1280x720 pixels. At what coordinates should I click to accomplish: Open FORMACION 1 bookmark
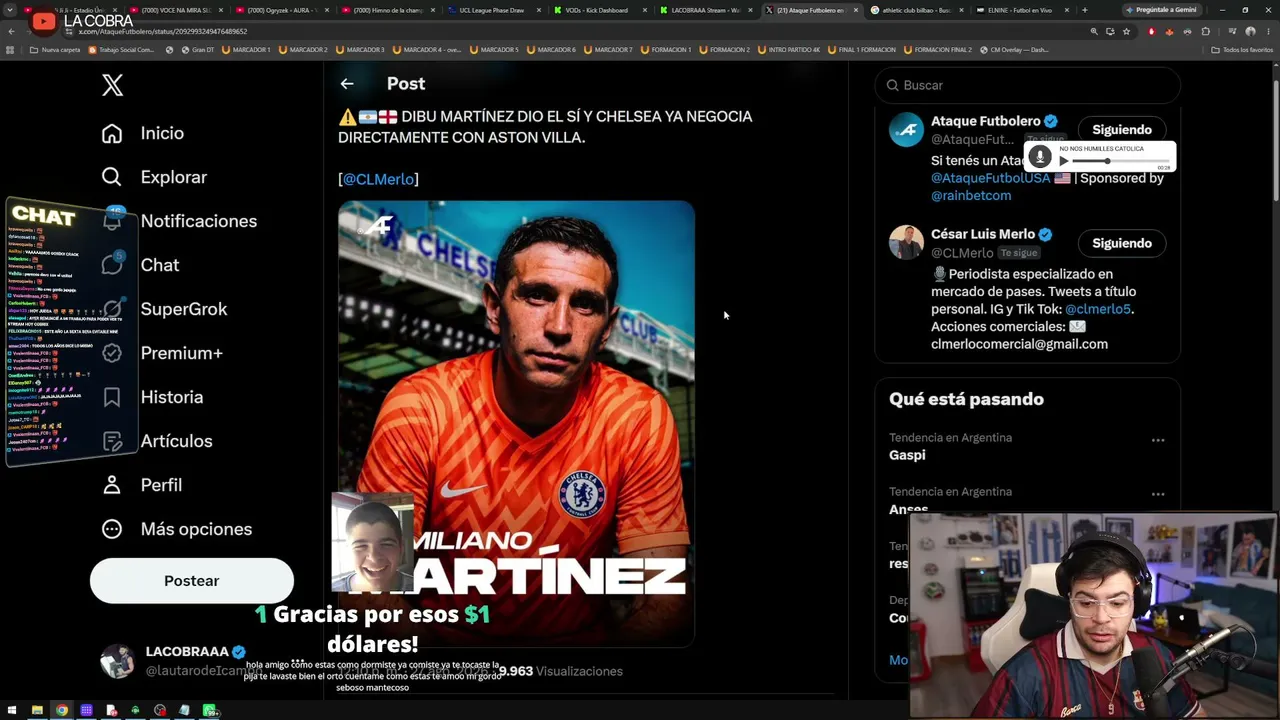668,49
